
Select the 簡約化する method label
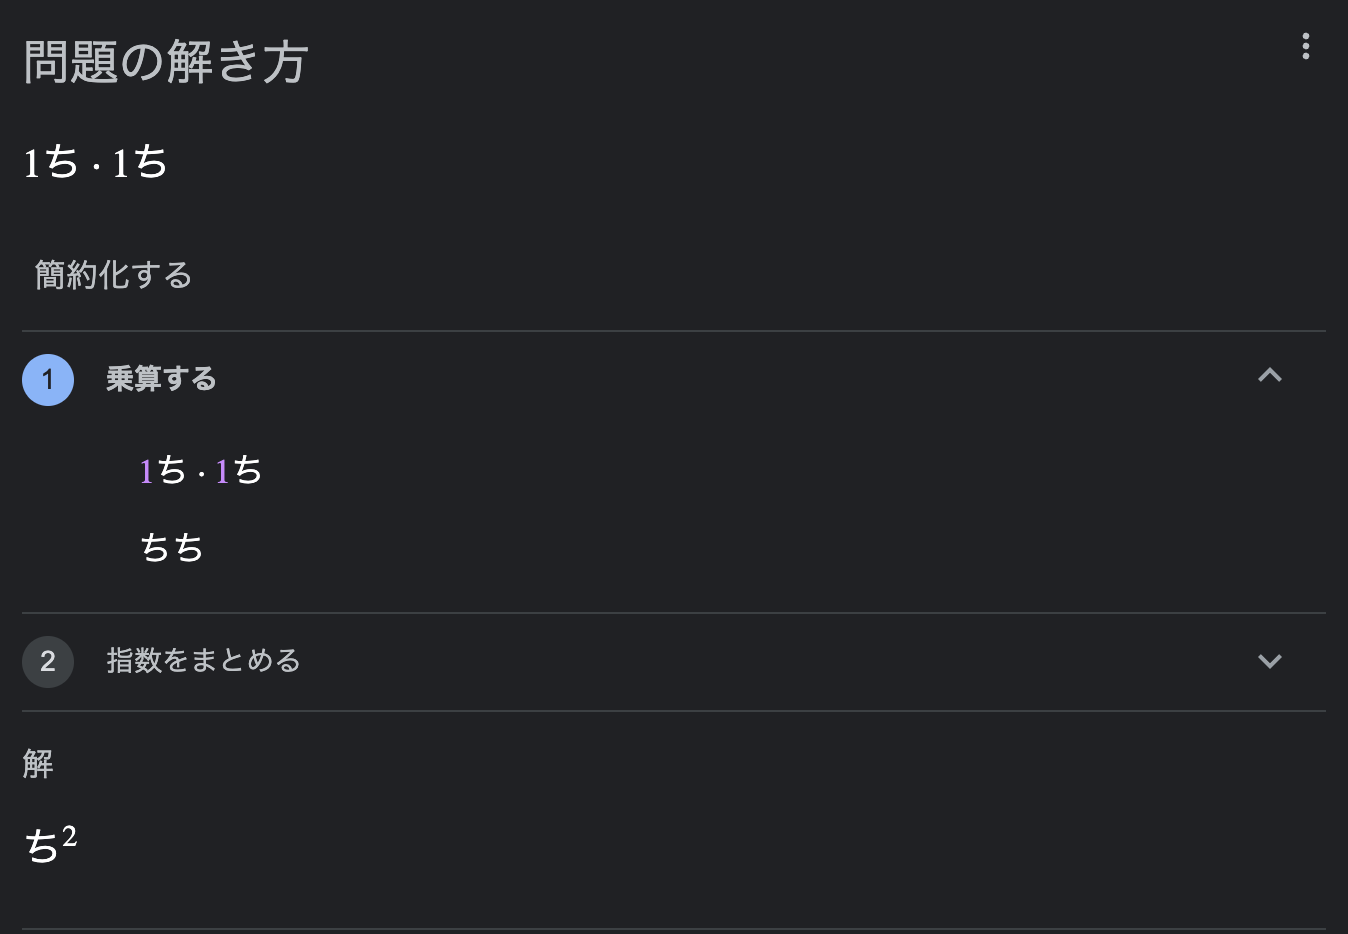(x=113, y=275)
